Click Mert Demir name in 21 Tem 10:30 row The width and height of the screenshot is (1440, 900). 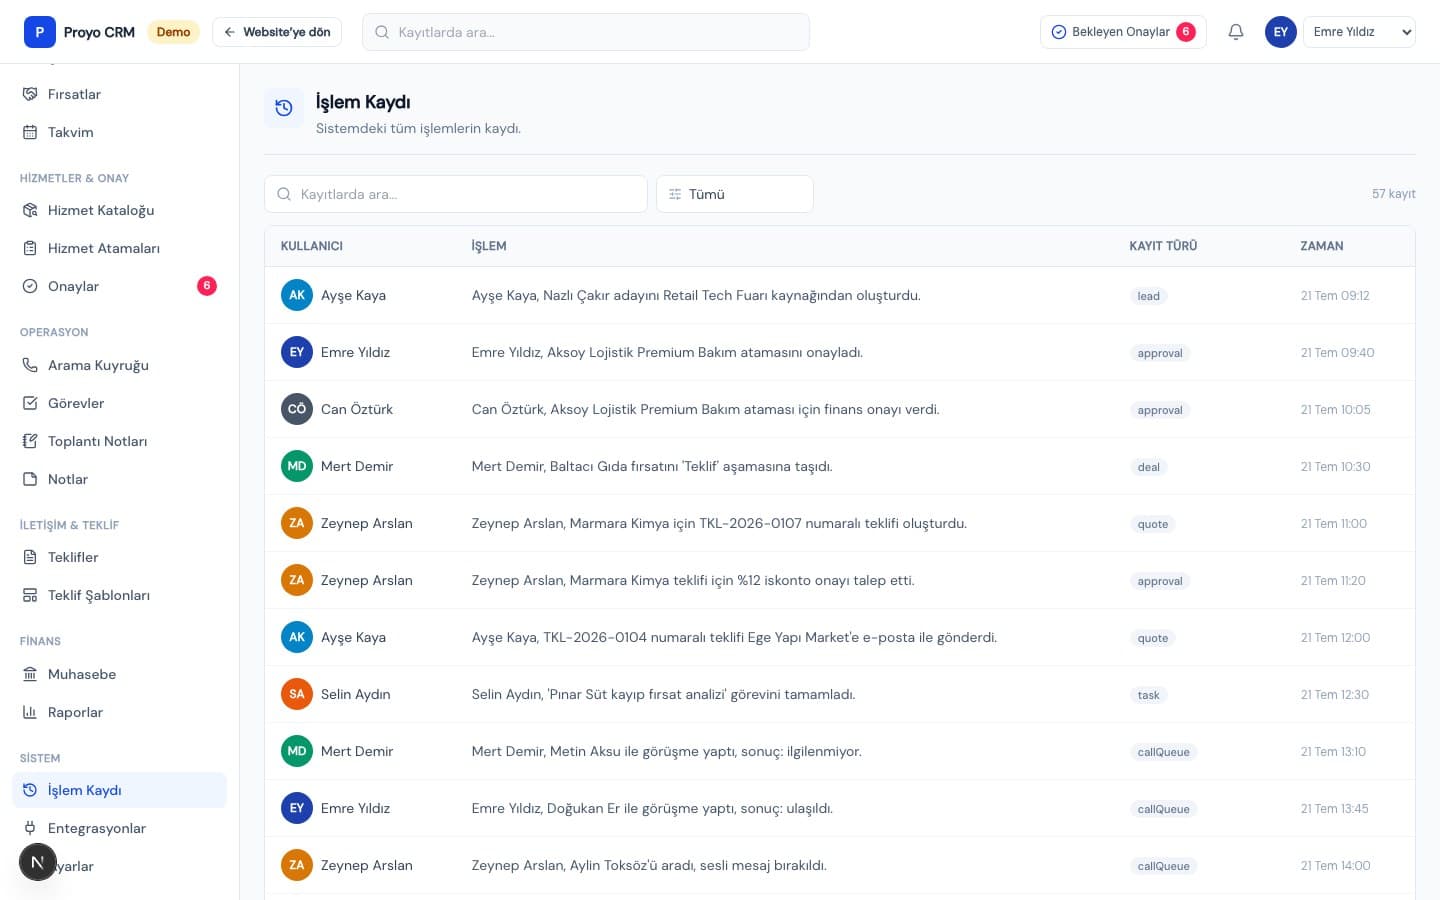coord(357,466)
